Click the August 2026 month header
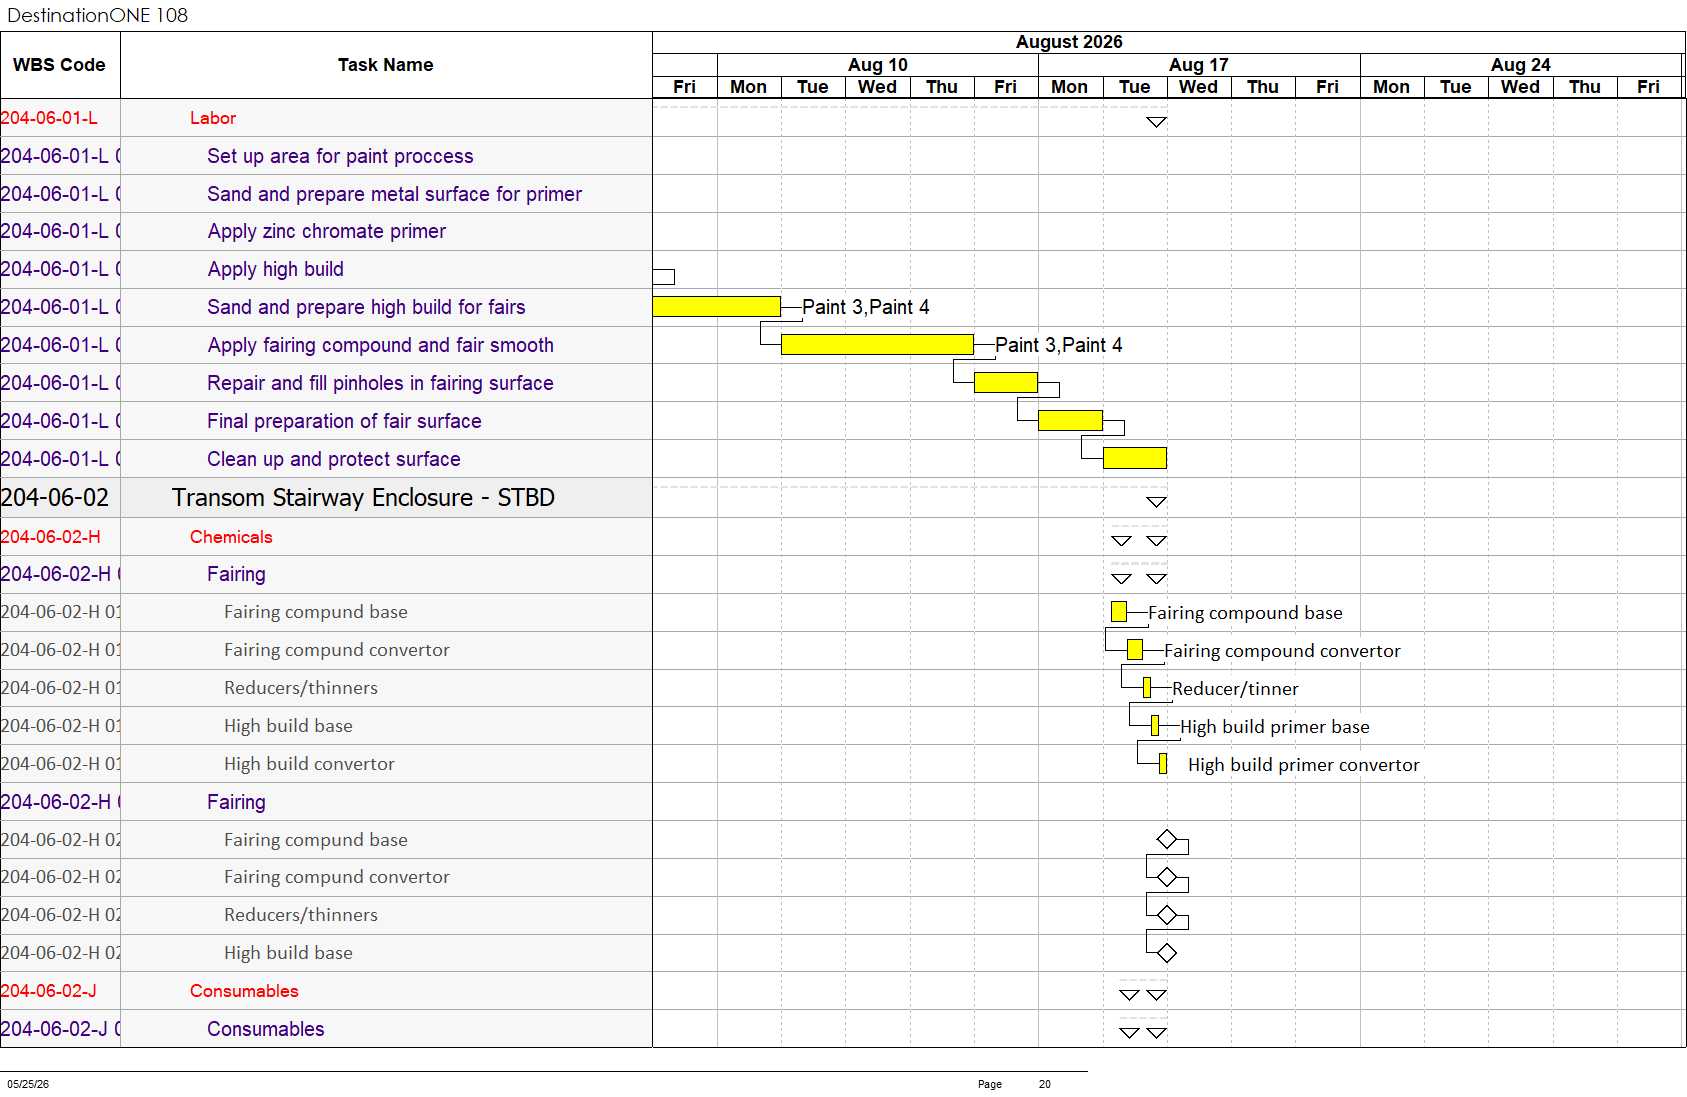 tap(1069, 42)
